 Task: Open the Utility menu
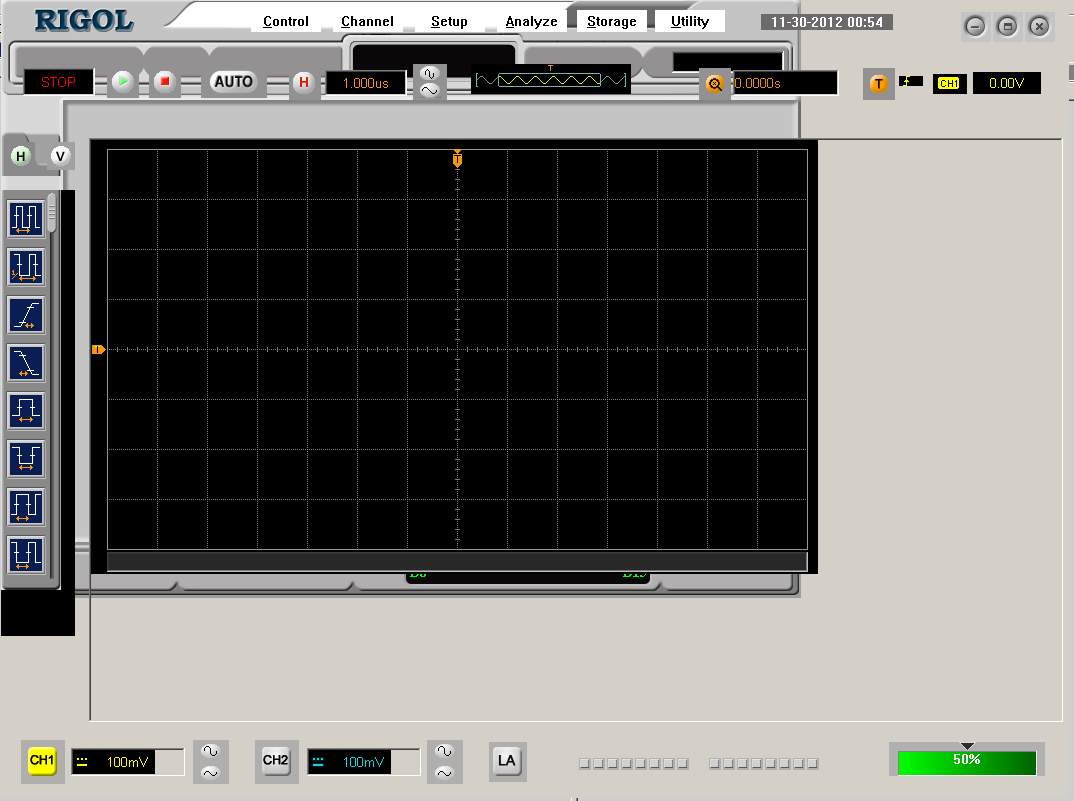tap(690, 20)
